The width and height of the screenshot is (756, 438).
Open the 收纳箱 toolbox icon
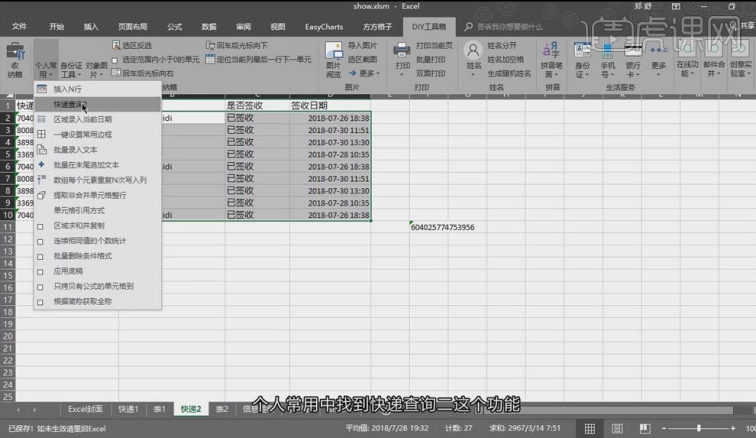[15, 52]
